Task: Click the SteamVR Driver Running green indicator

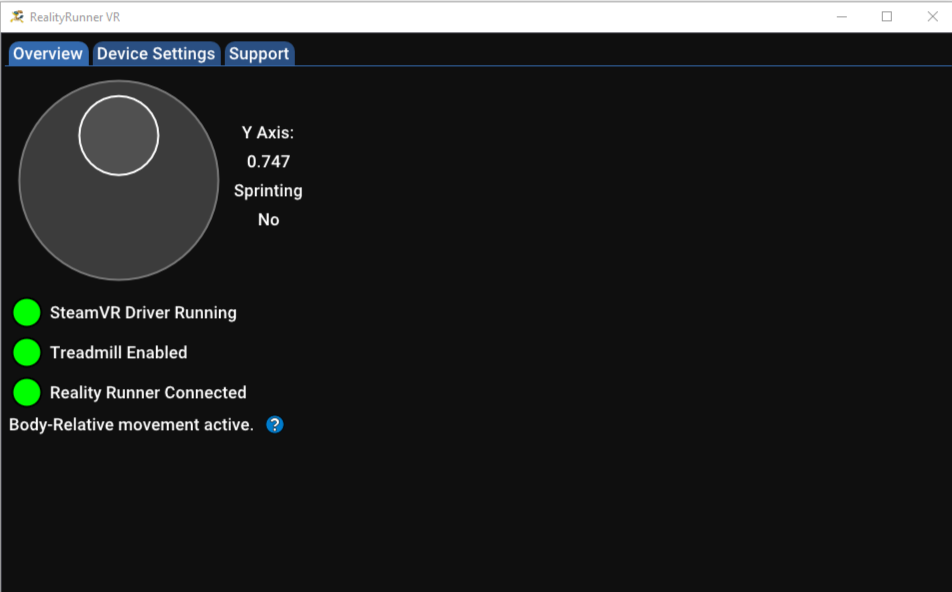Action: (x=27, y=313)
